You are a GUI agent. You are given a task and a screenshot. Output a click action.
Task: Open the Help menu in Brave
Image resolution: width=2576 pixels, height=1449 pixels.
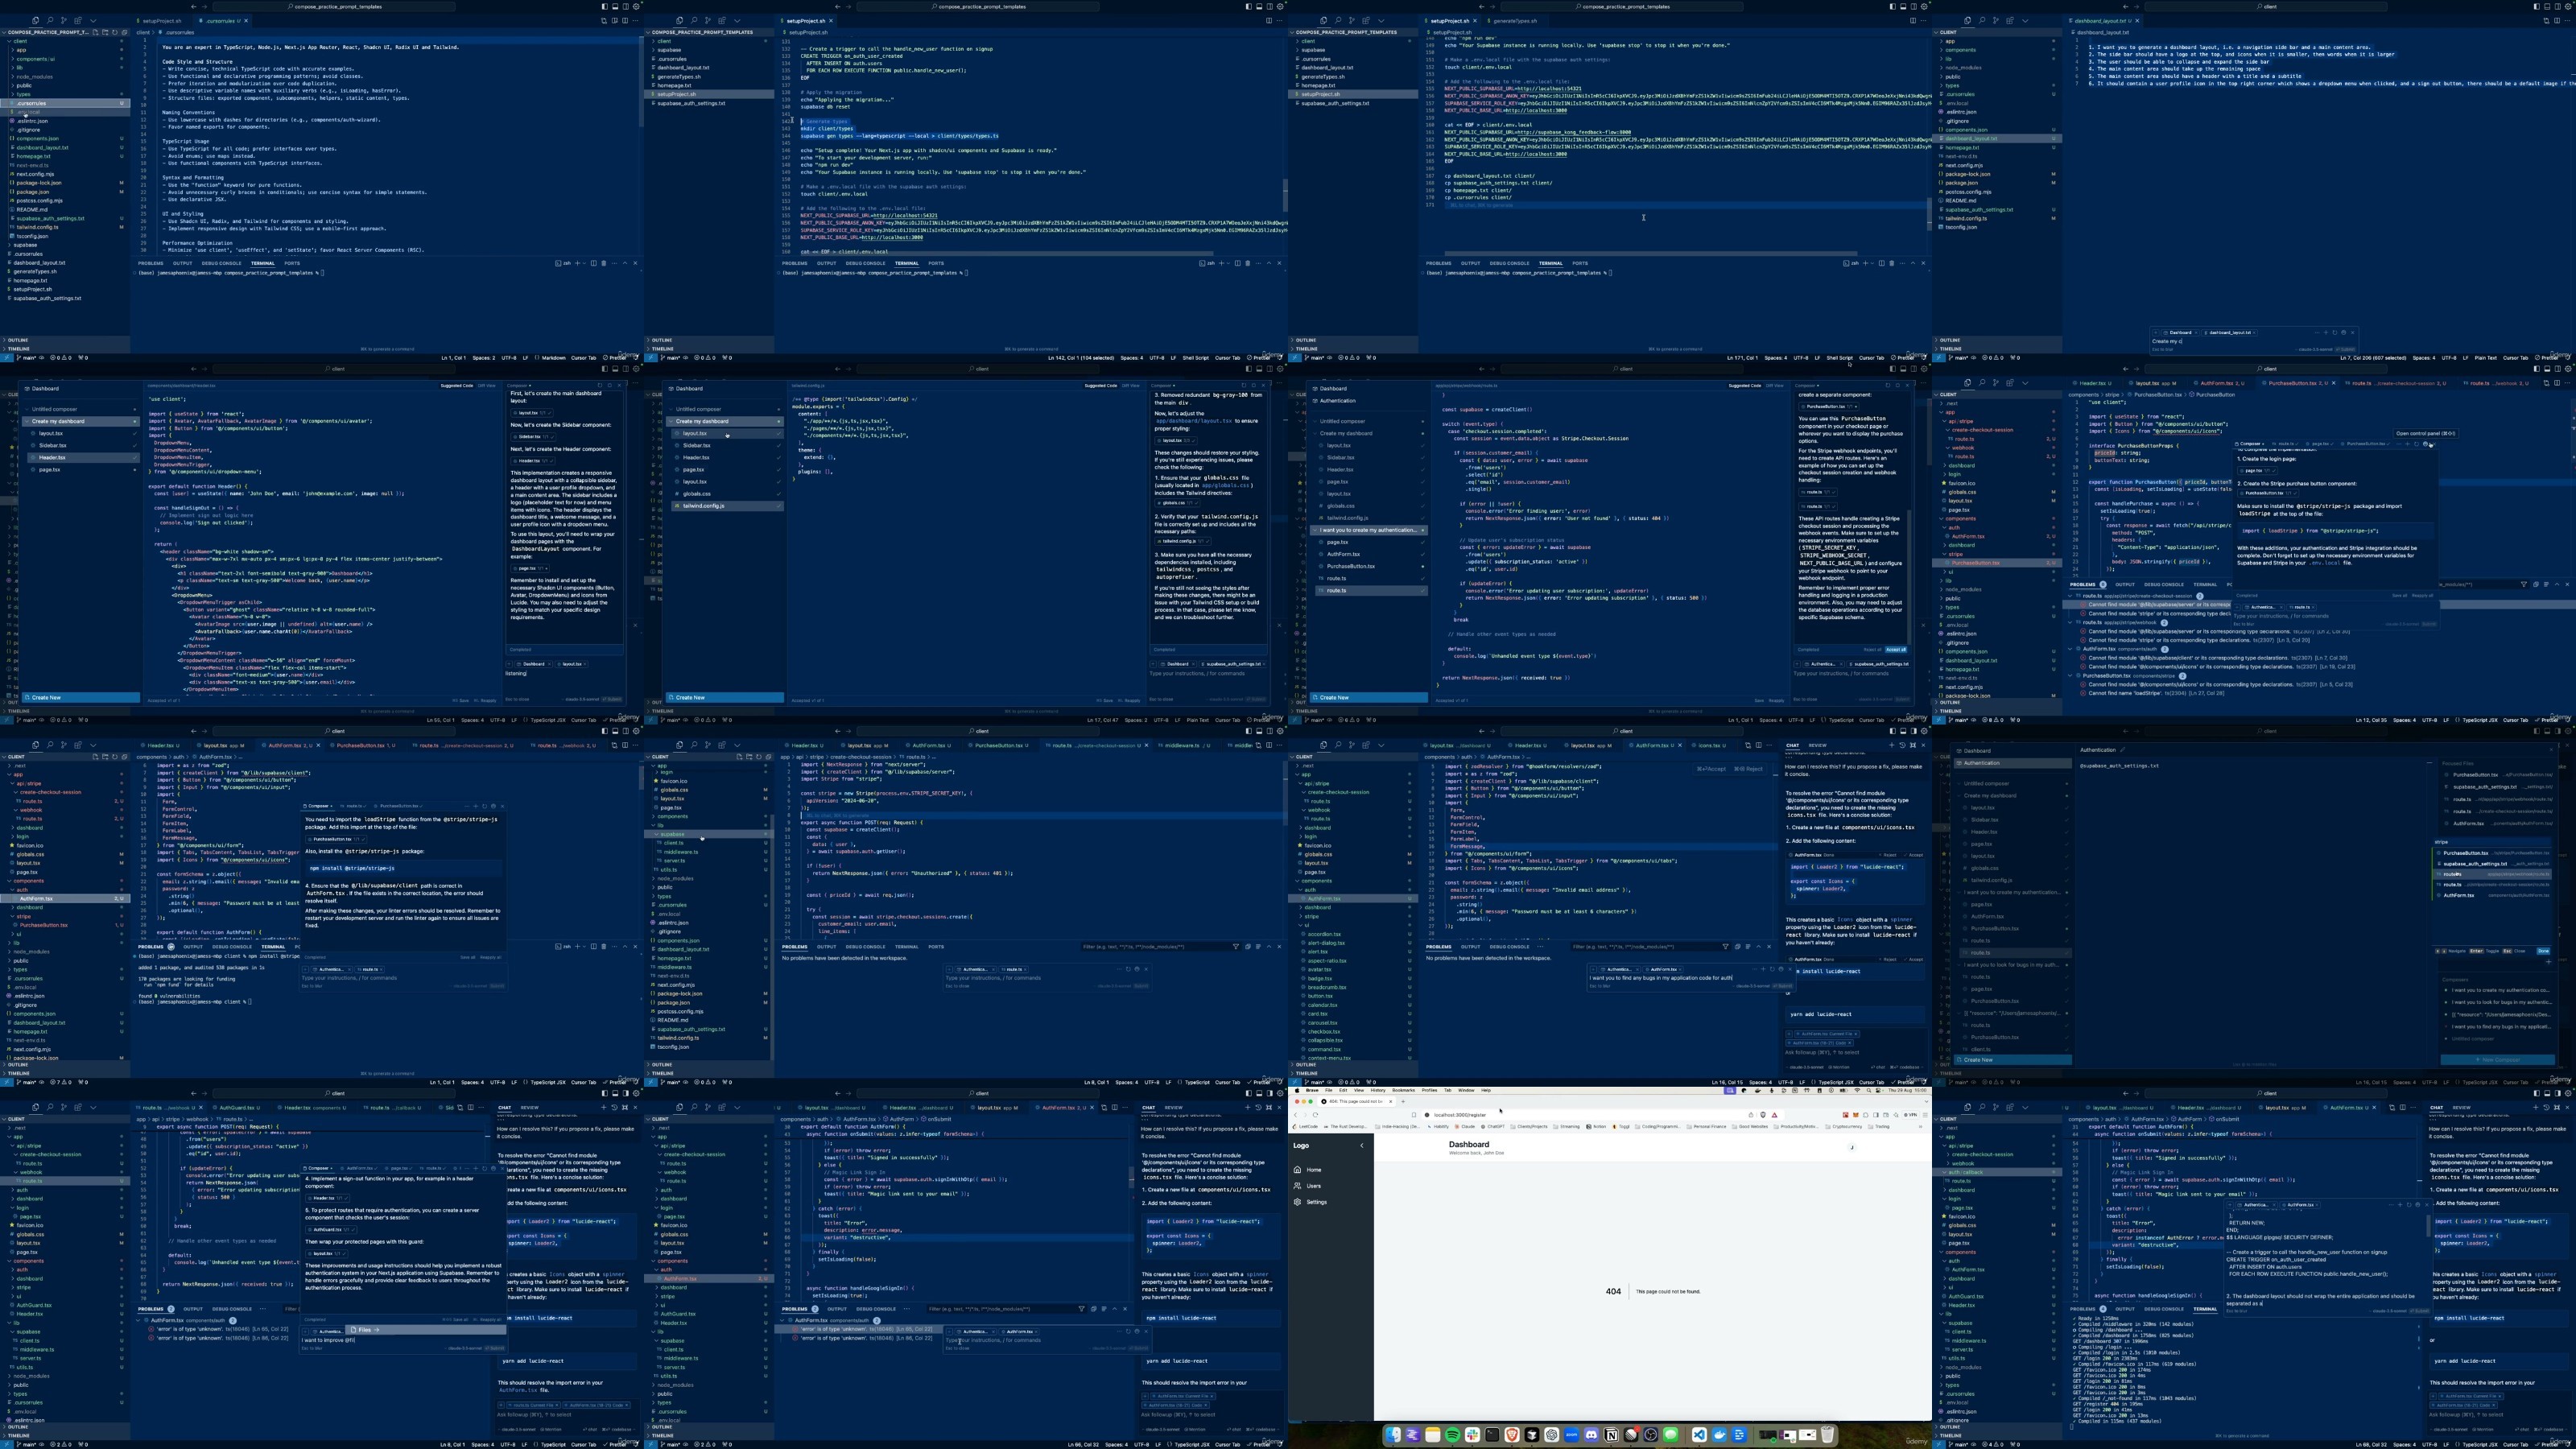click(x=1487, y=1090)
